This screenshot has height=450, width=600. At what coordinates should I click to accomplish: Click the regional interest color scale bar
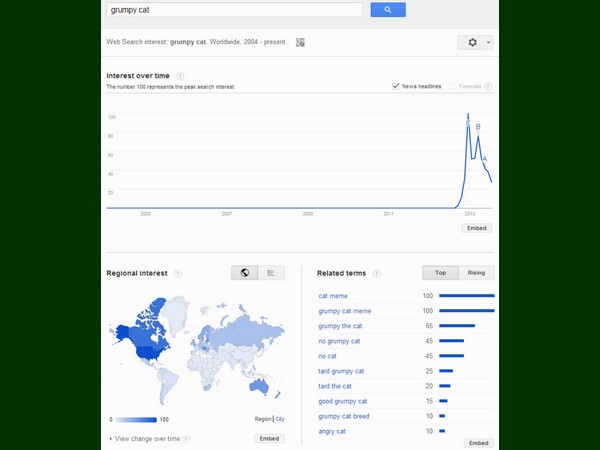coord(137,419)
